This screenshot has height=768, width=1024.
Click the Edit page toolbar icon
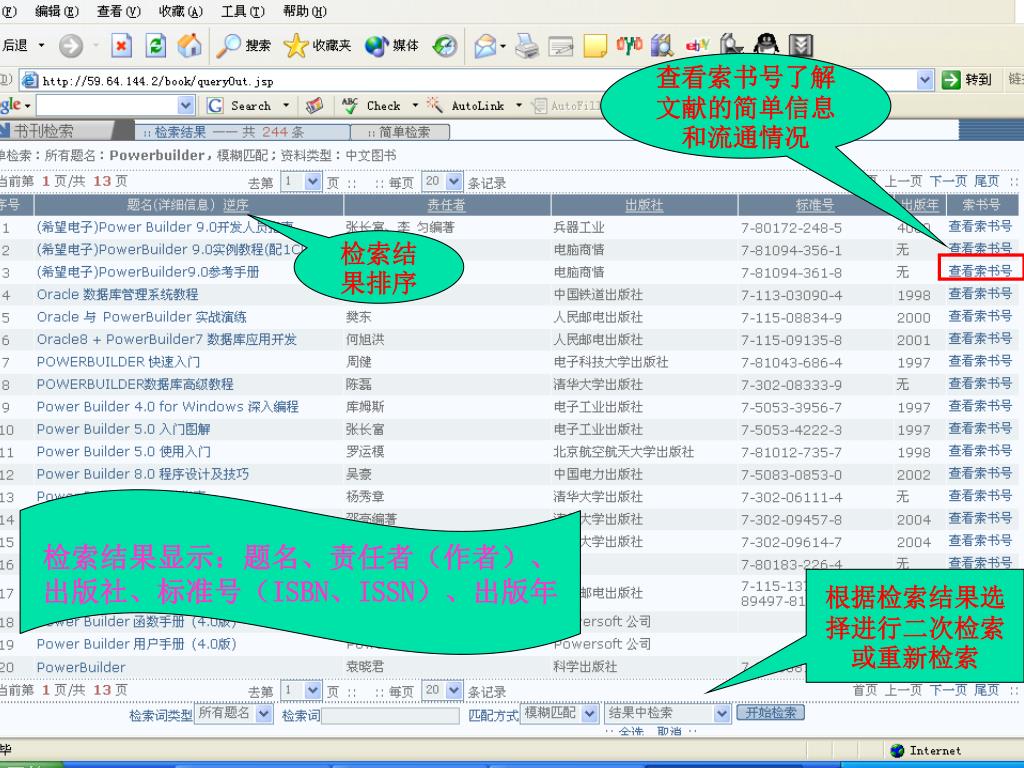560,46
